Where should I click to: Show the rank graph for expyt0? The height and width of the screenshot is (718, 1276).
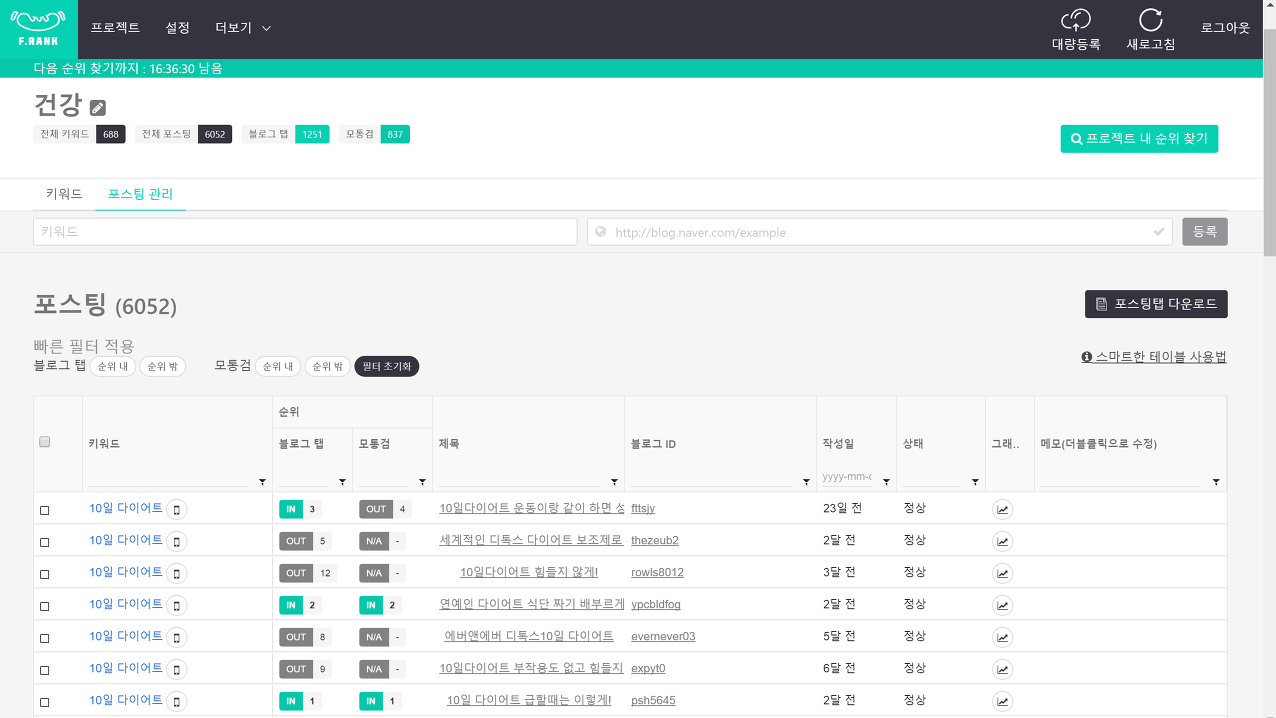[x=1002, y=670]
